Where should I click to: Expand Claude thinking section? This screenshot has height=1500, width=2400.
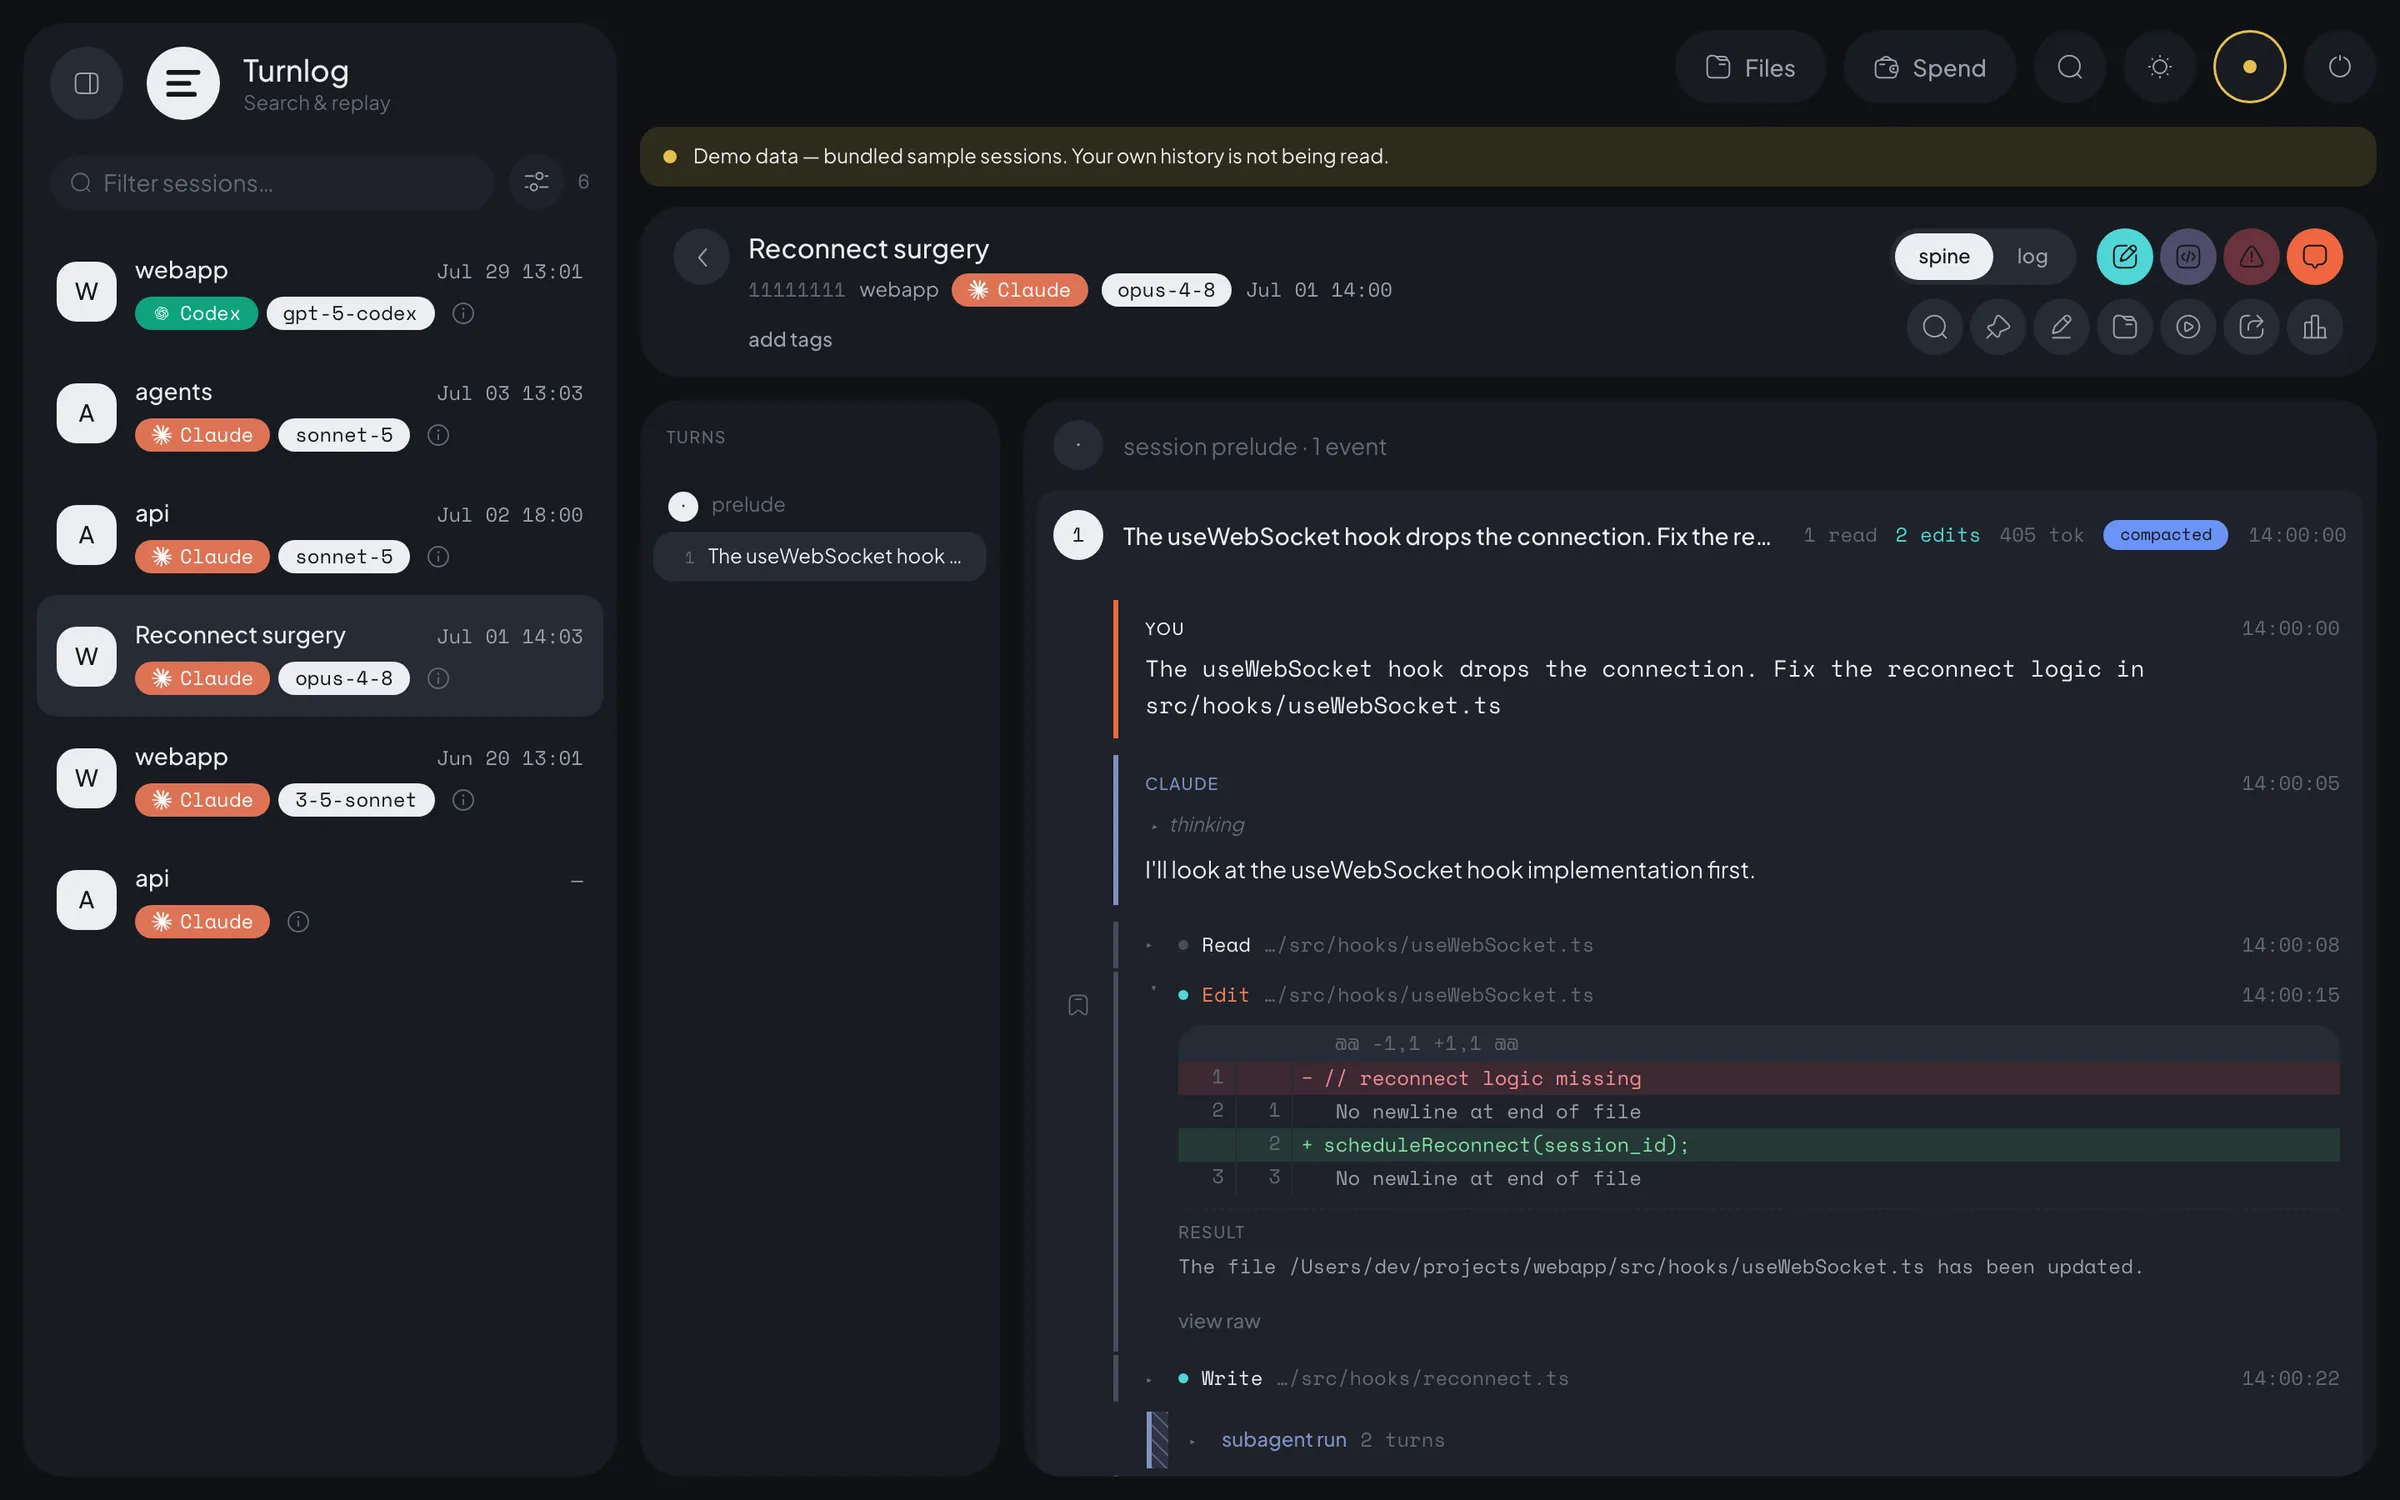[1197, 825]
